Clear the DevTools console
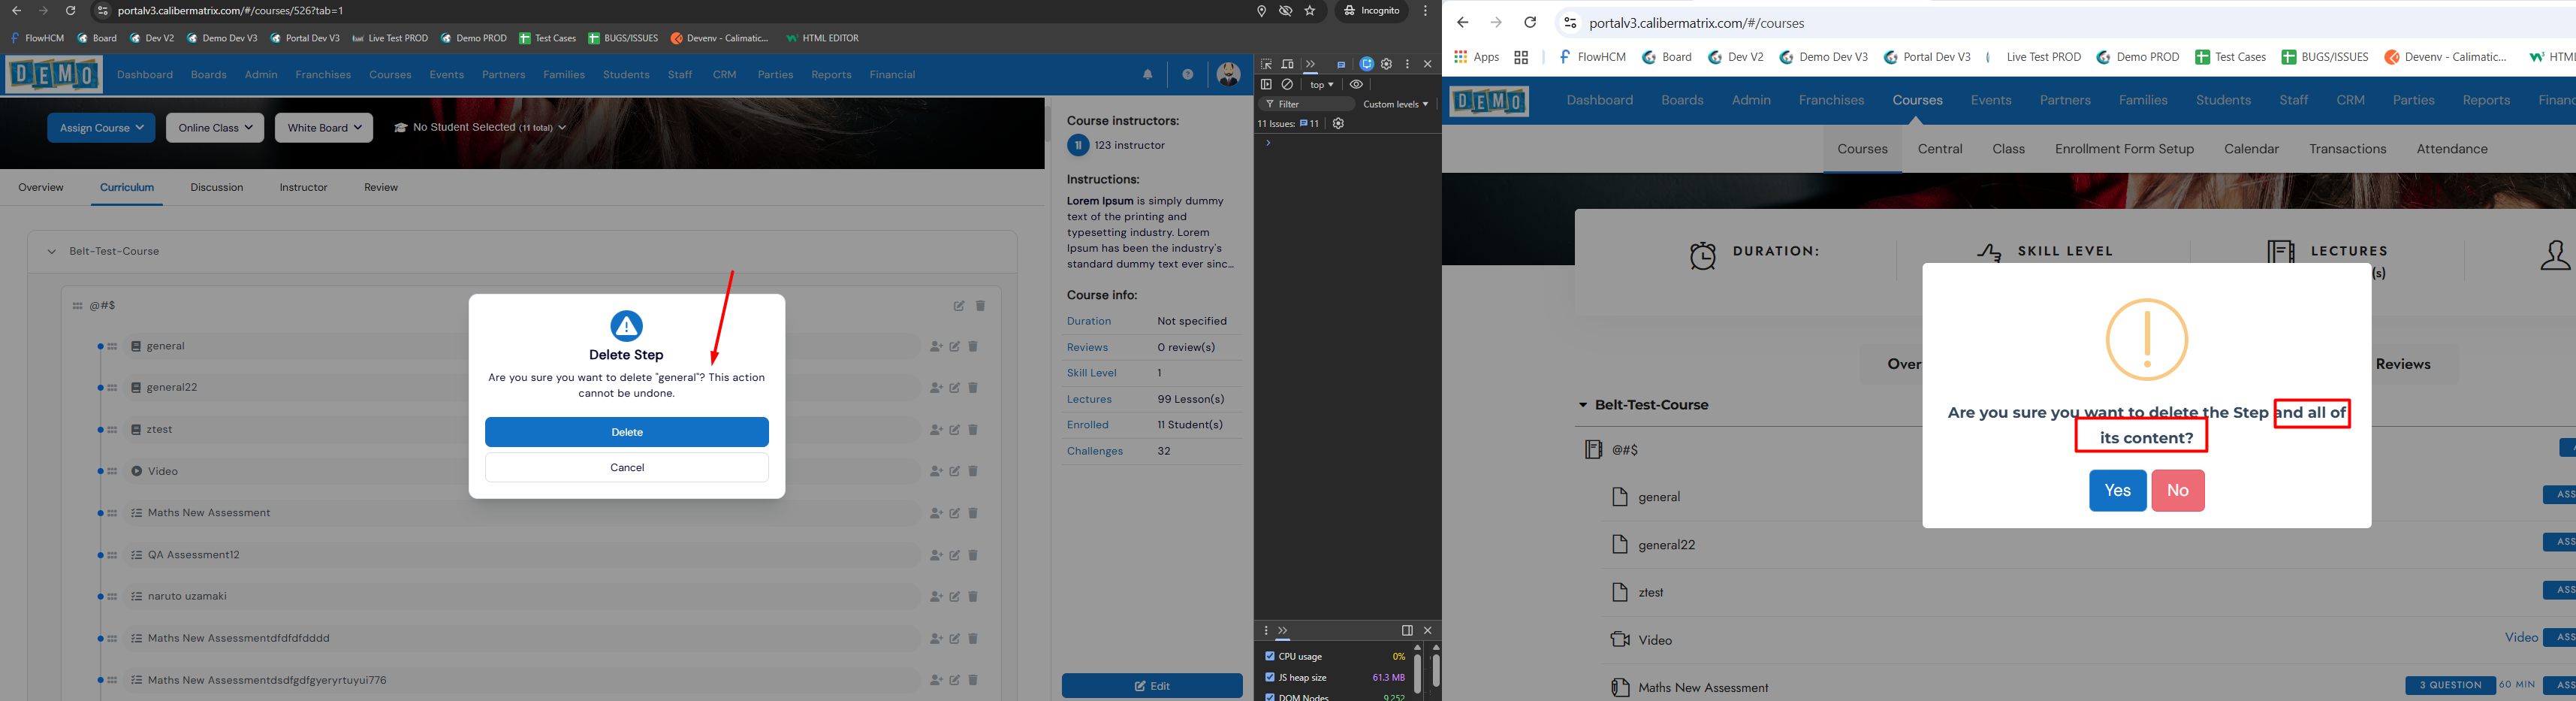Viewport: 2576px width, 701px height. (x=1288, y=85)
